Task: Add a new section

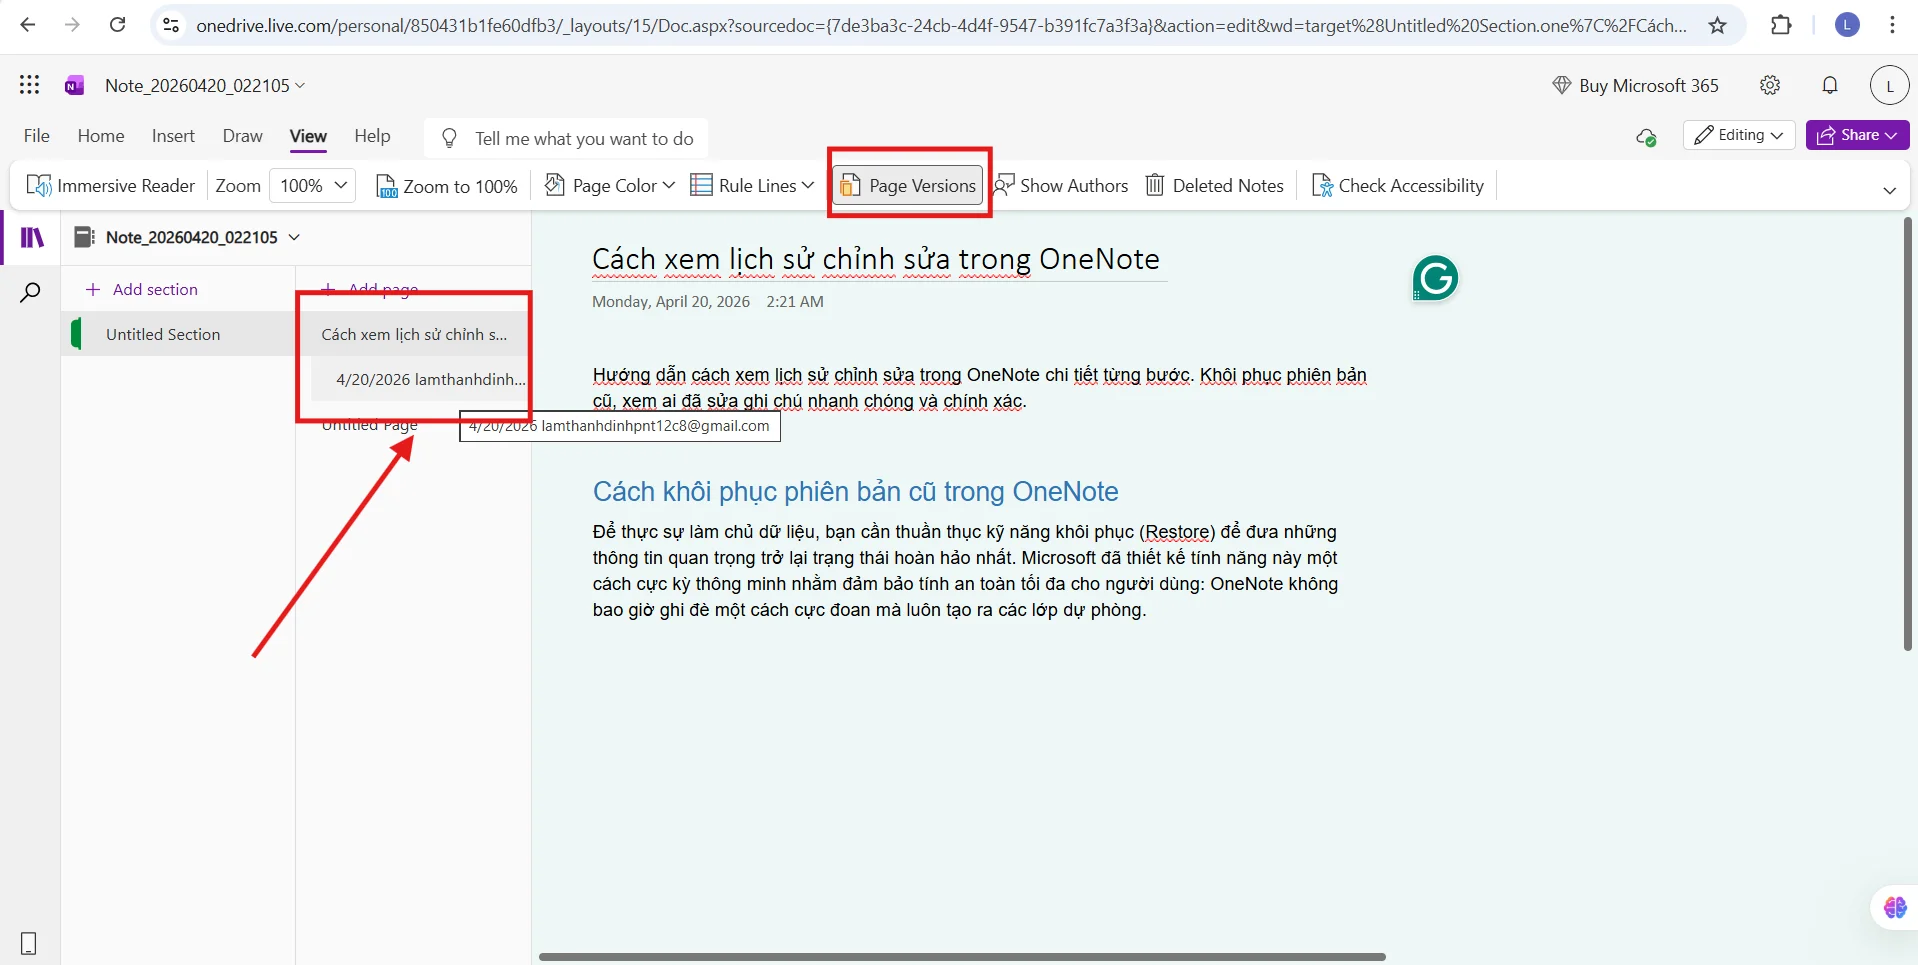Action: coord(142,289)
